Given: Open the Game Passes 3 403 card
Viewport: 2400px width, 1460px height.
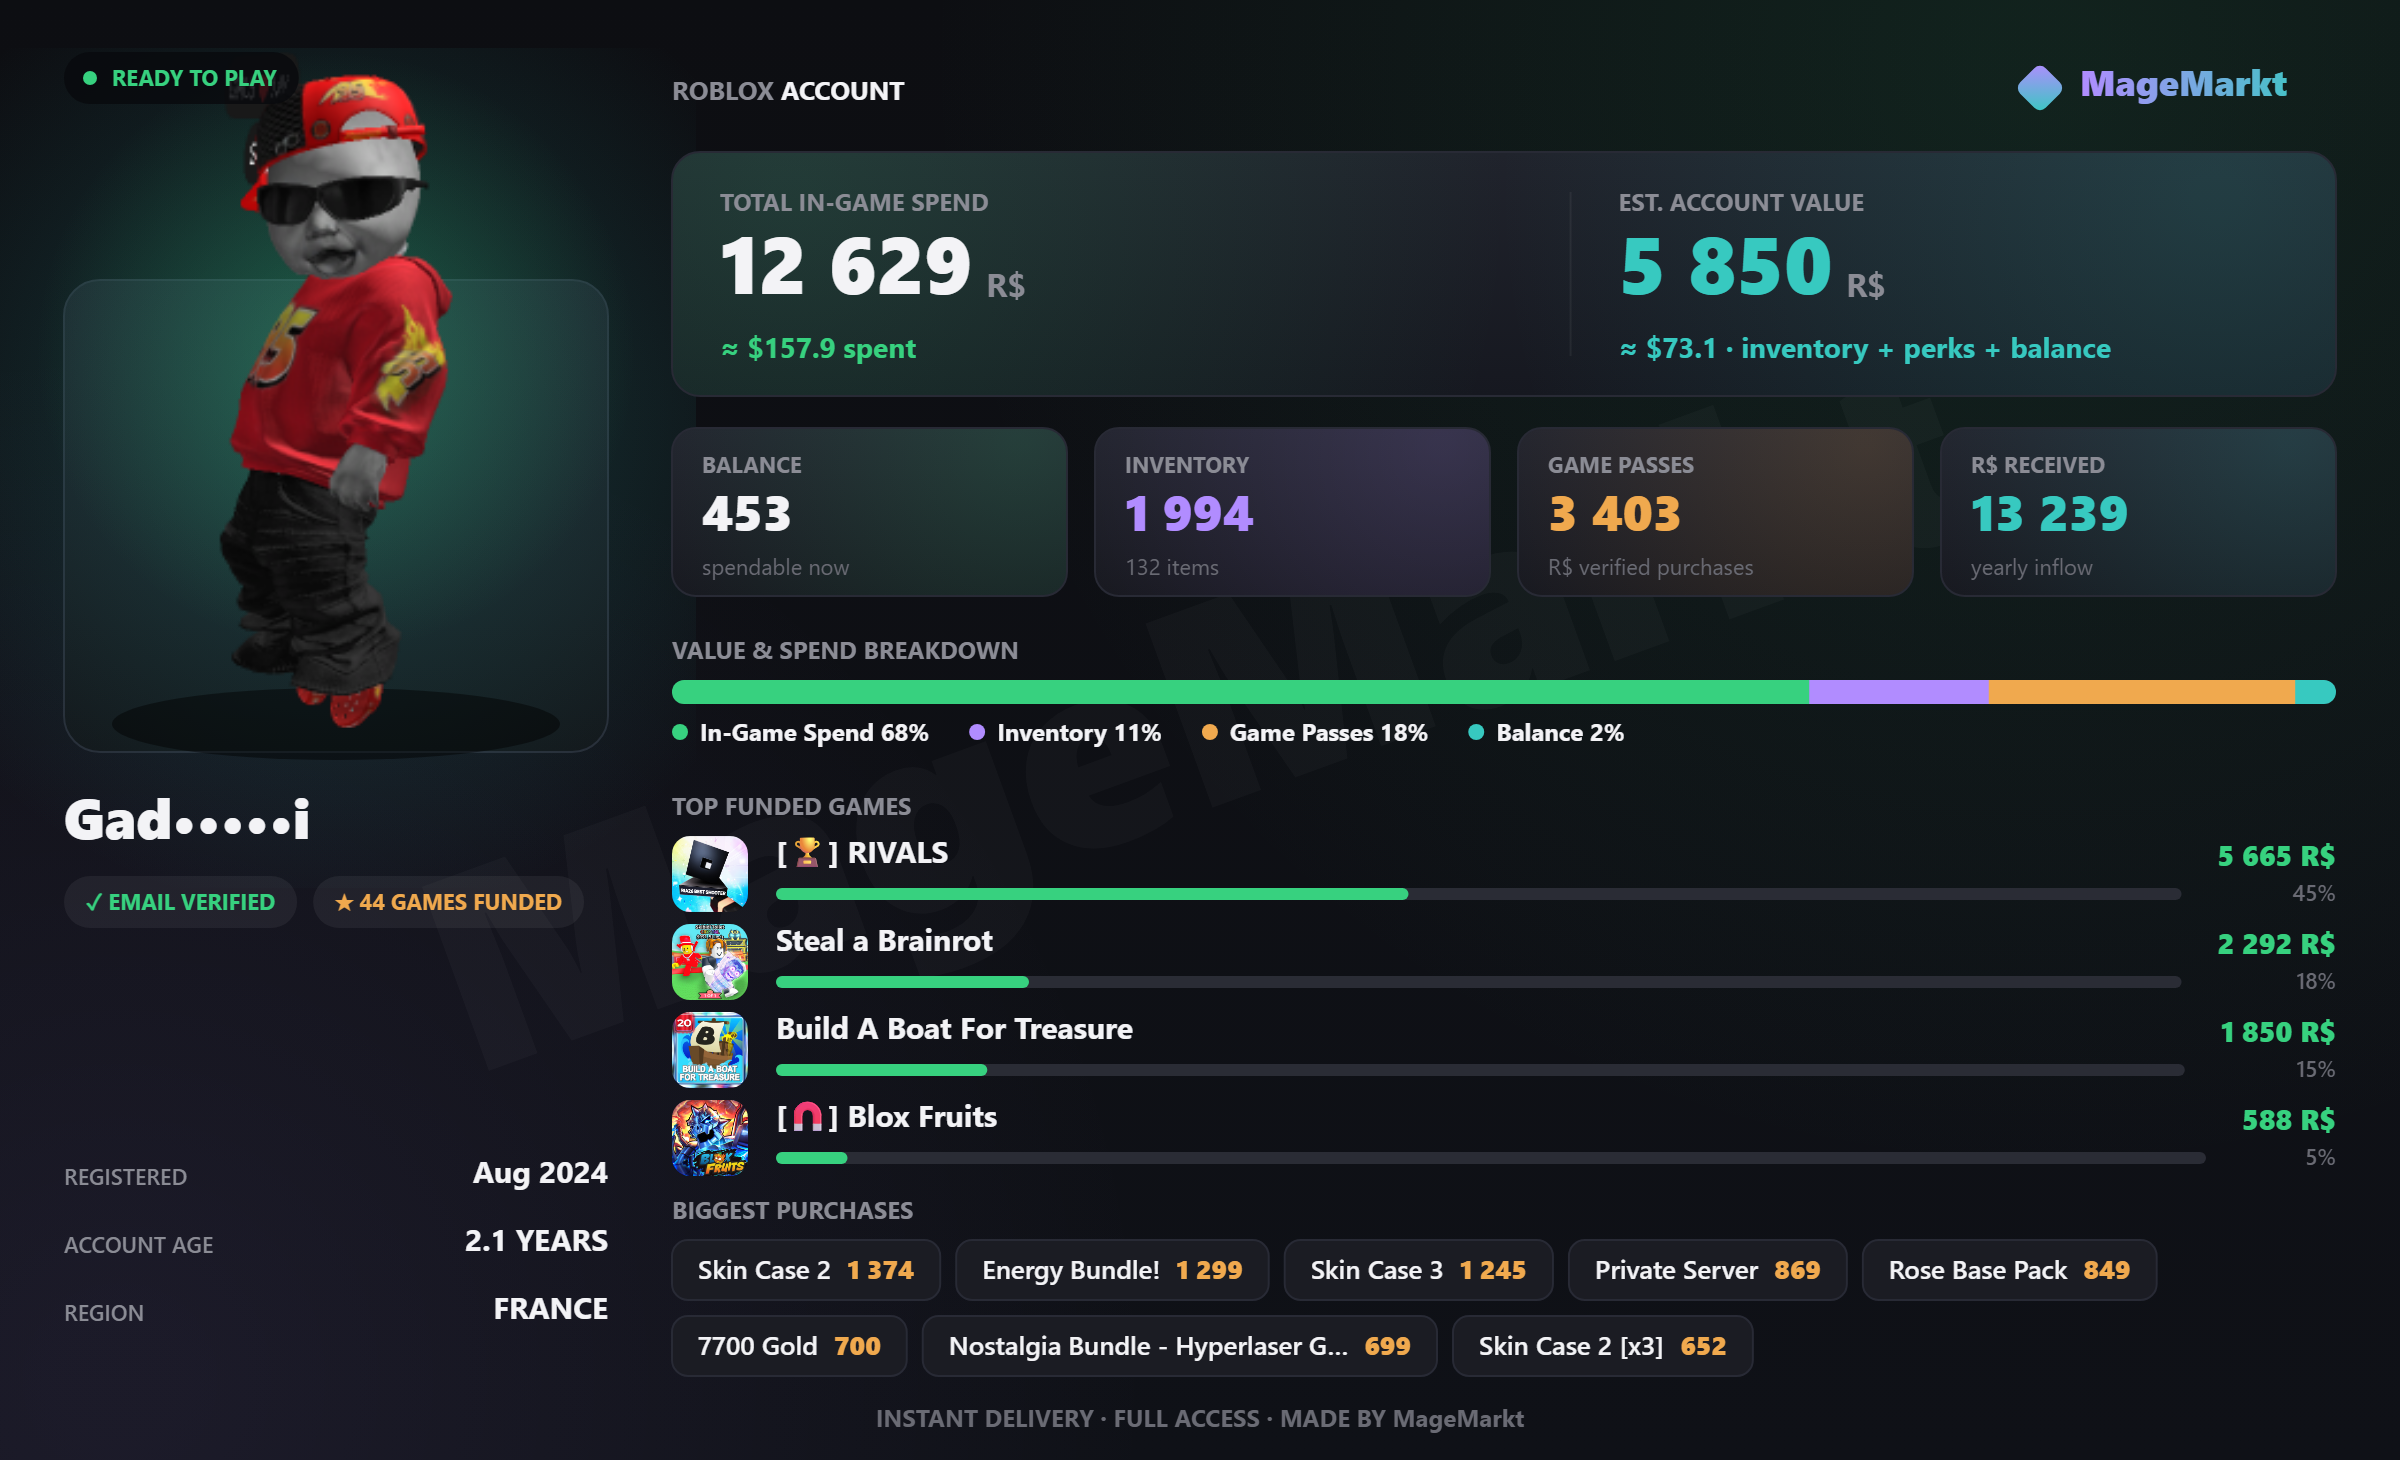Looking at the screenshot, I should click(1715, 512).
